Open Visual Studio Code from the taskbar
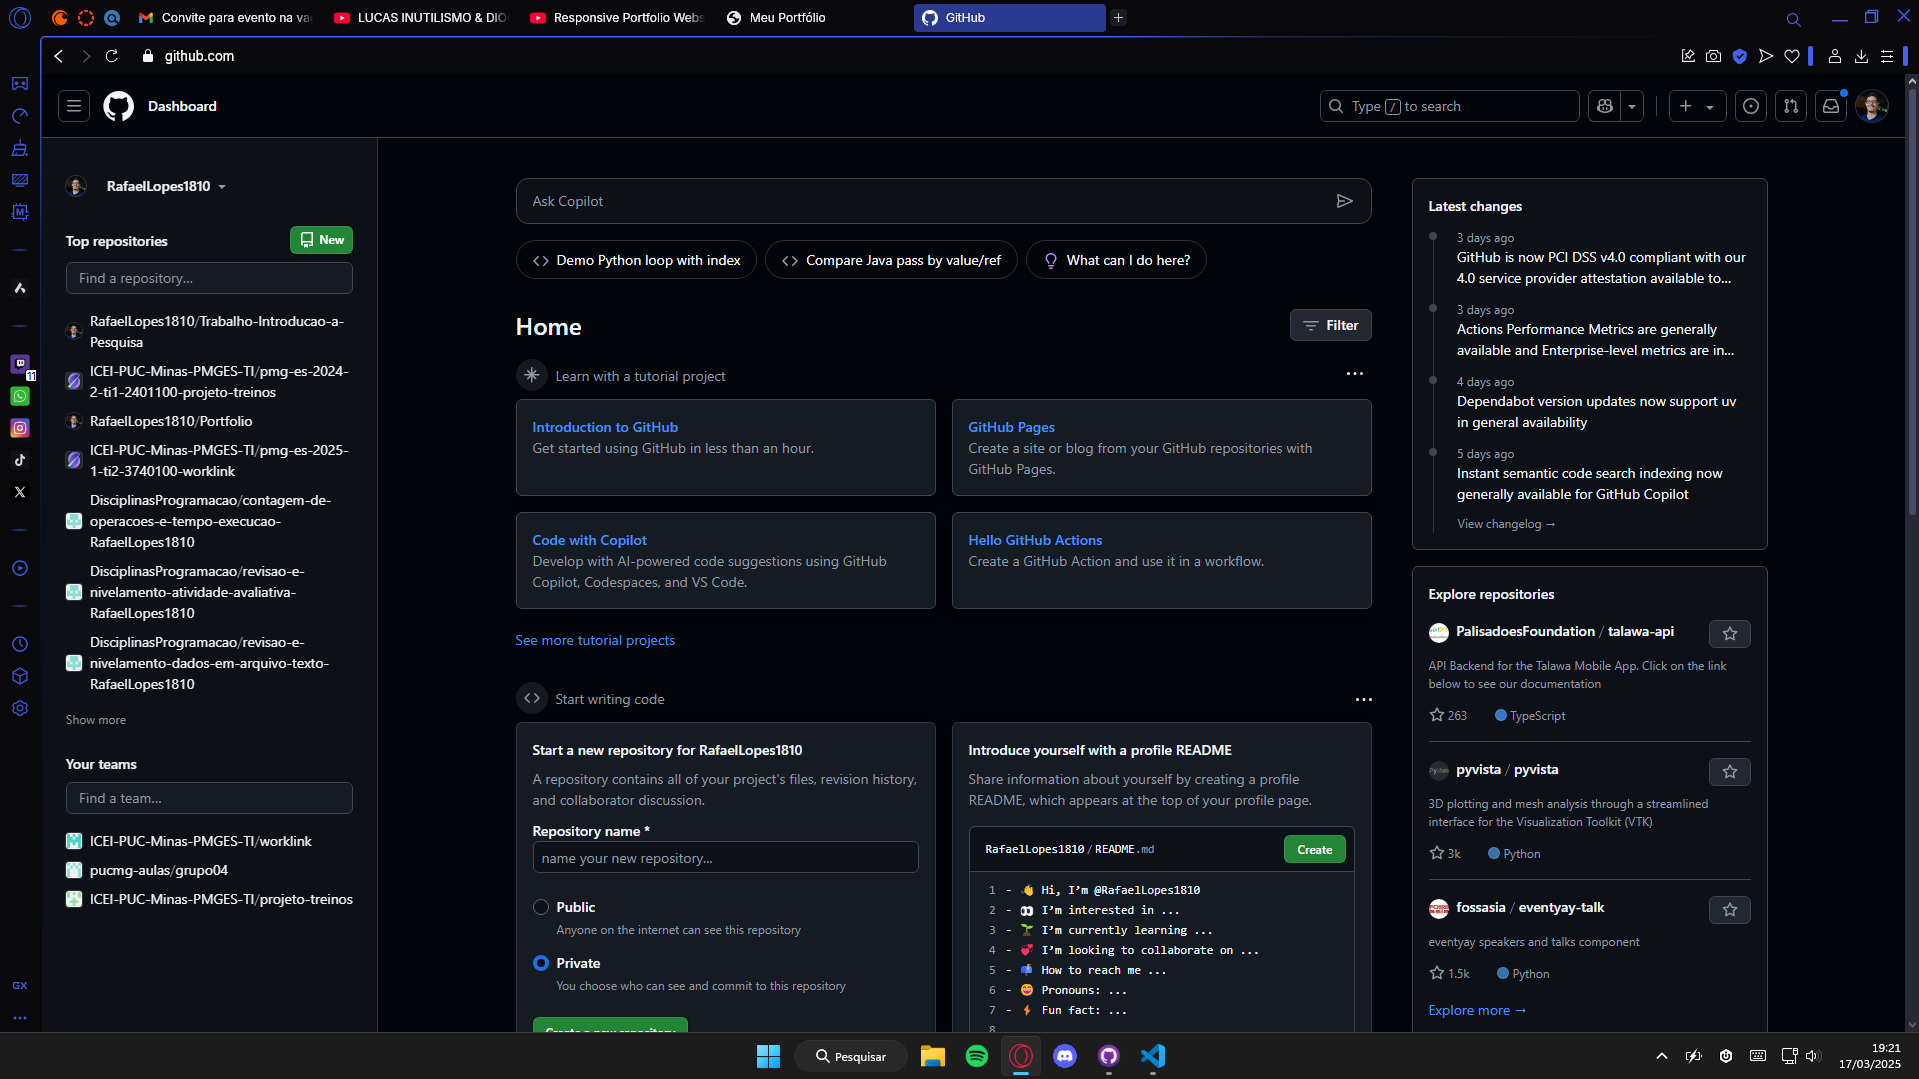This screenshot has height=1079, width=1919. coord(1153,1056)
